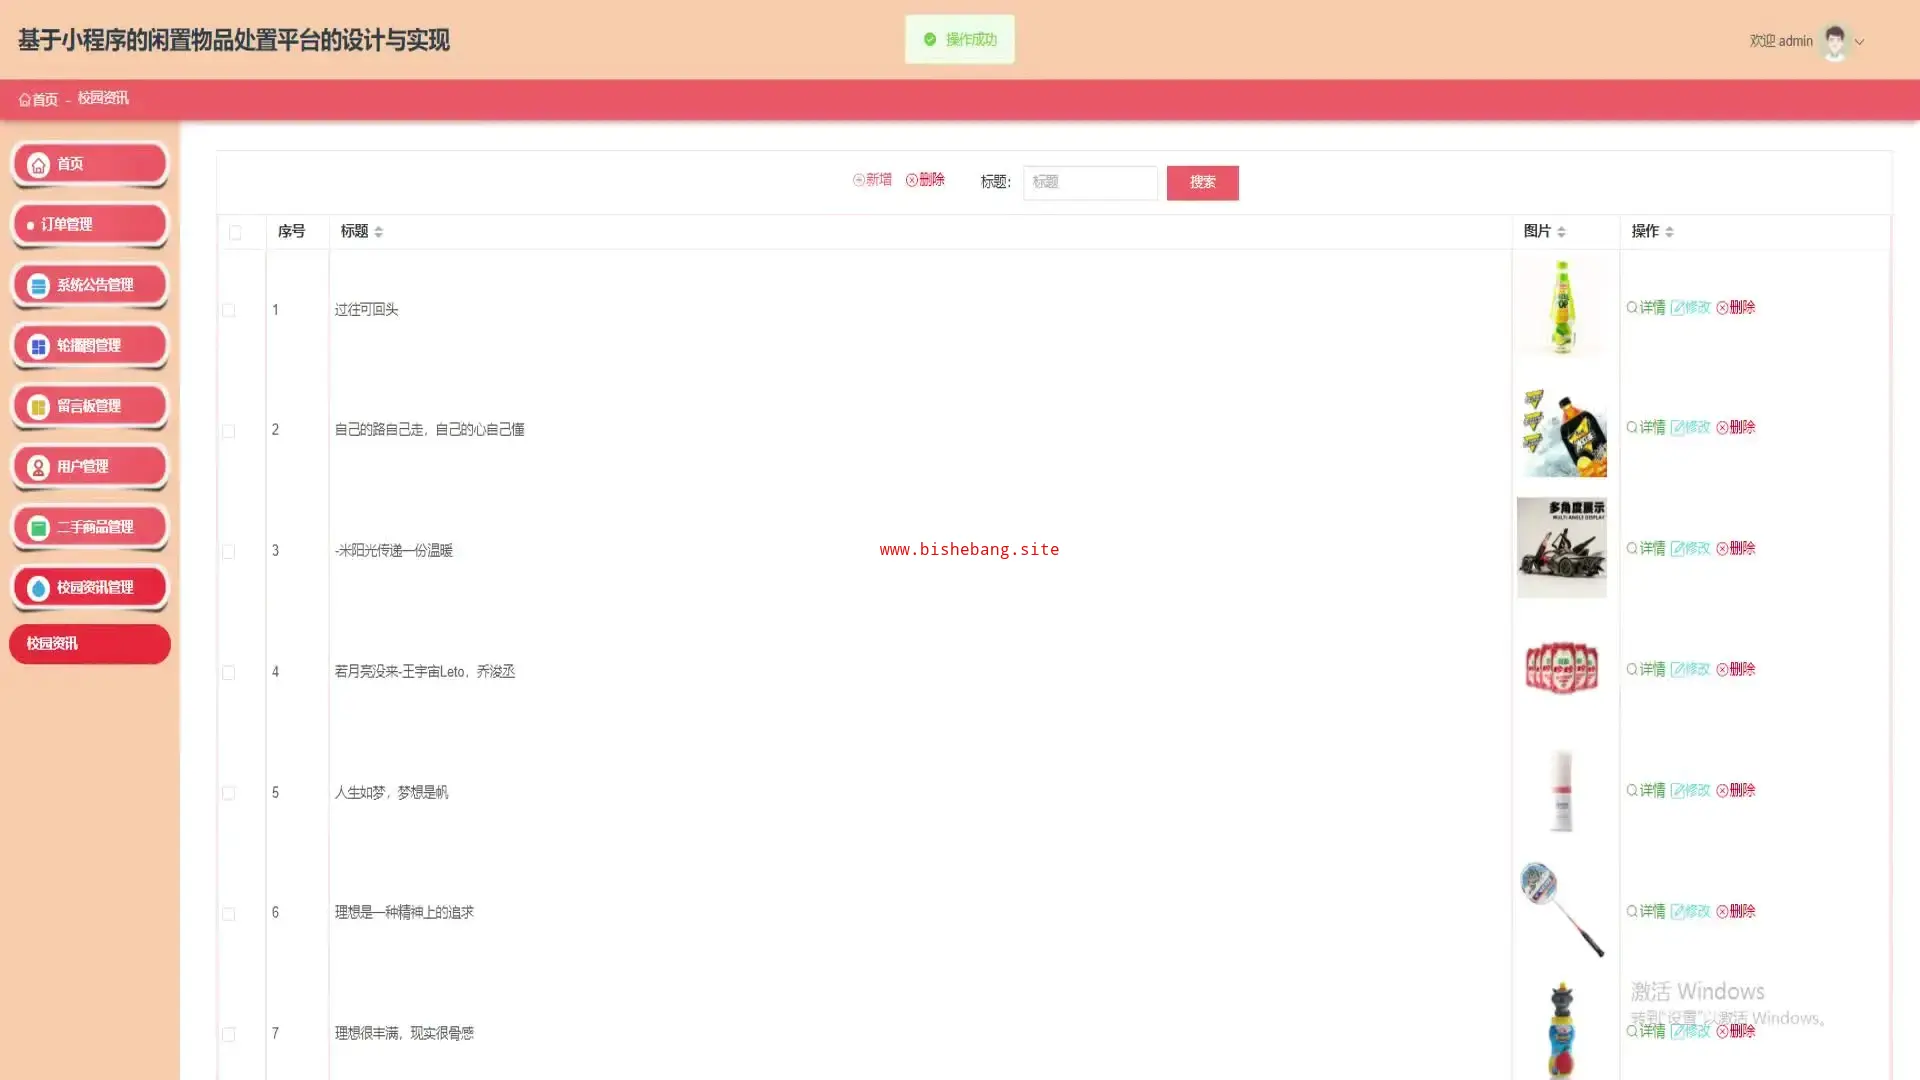Click the 校园资讯管理 droplet icon
1920x1080 pixels.
[x=38, y=588]
